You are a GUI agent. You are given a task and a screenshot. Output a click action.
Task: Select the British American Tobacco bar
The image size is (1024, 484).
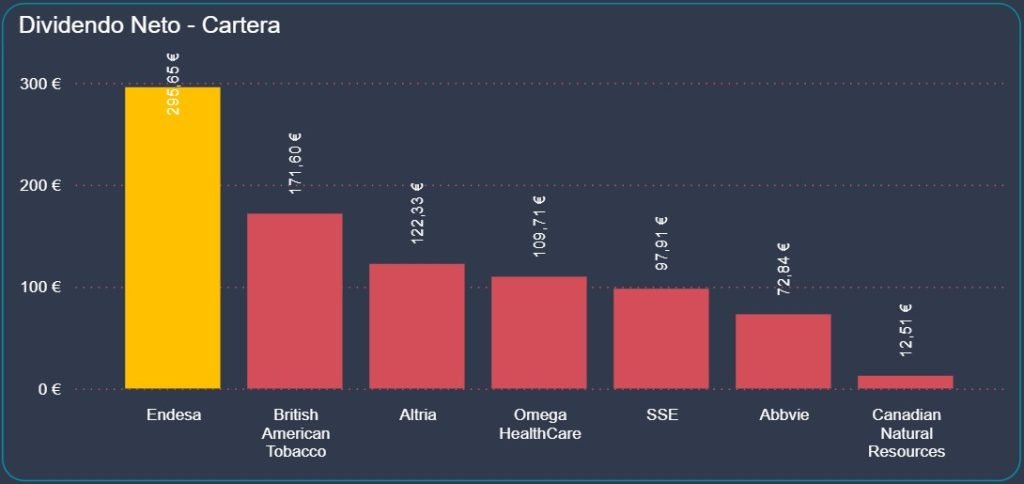tap(294, 300)
